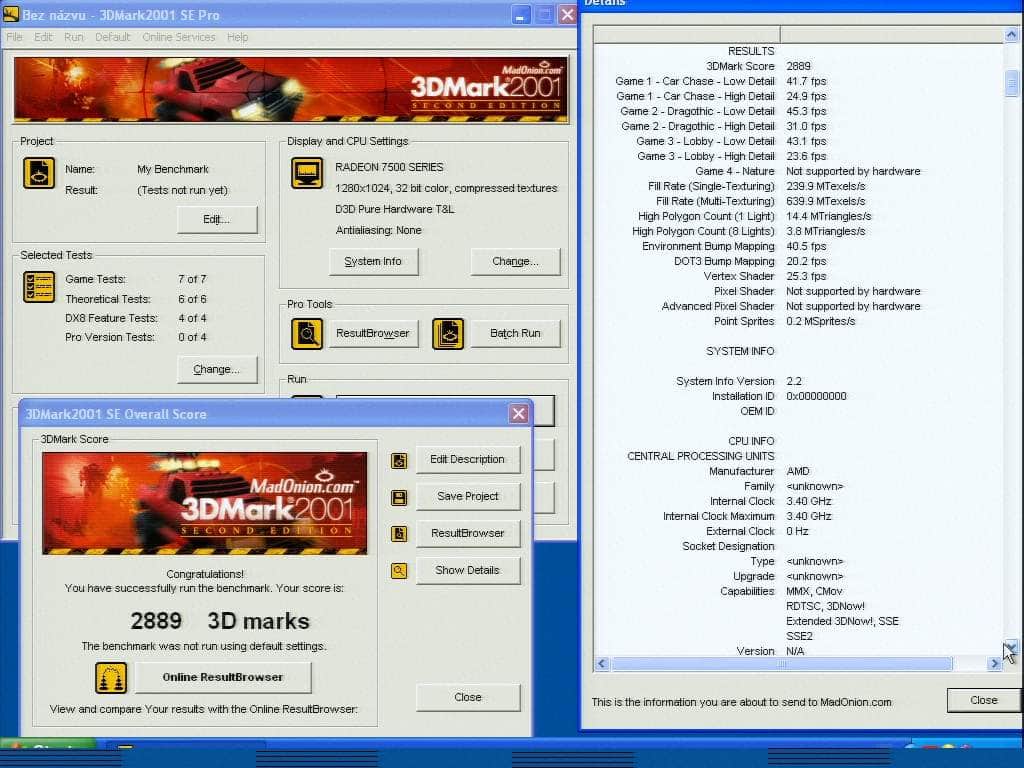Click the Details vertical scrollbar up arrow
This screenshot has height=768, width=1024.
pyautogui.click(x=1011, y=35)
